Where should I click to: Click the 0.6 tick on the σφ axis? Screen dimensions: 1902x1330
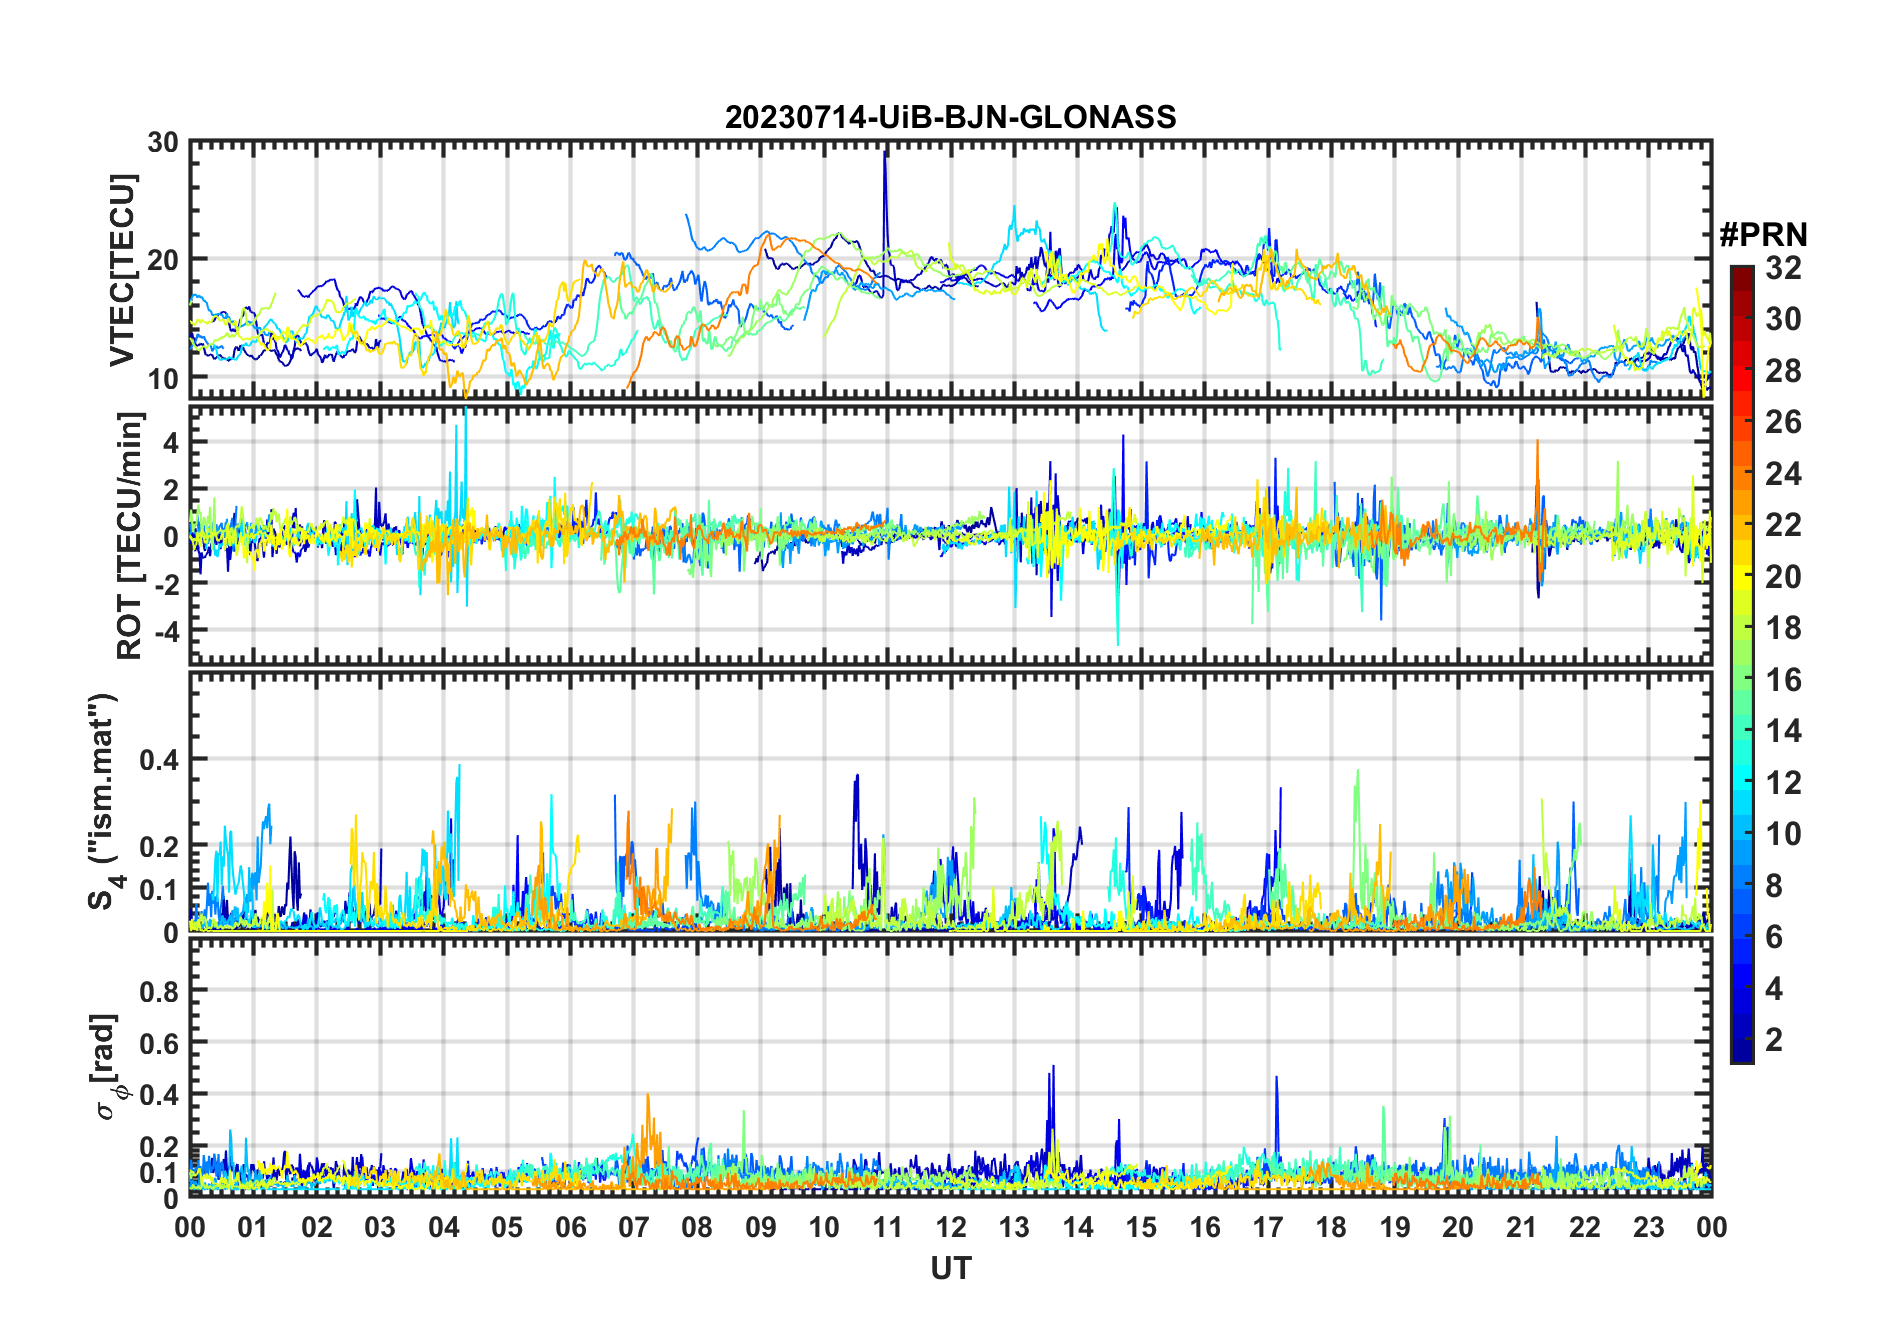click(160, 1043)
